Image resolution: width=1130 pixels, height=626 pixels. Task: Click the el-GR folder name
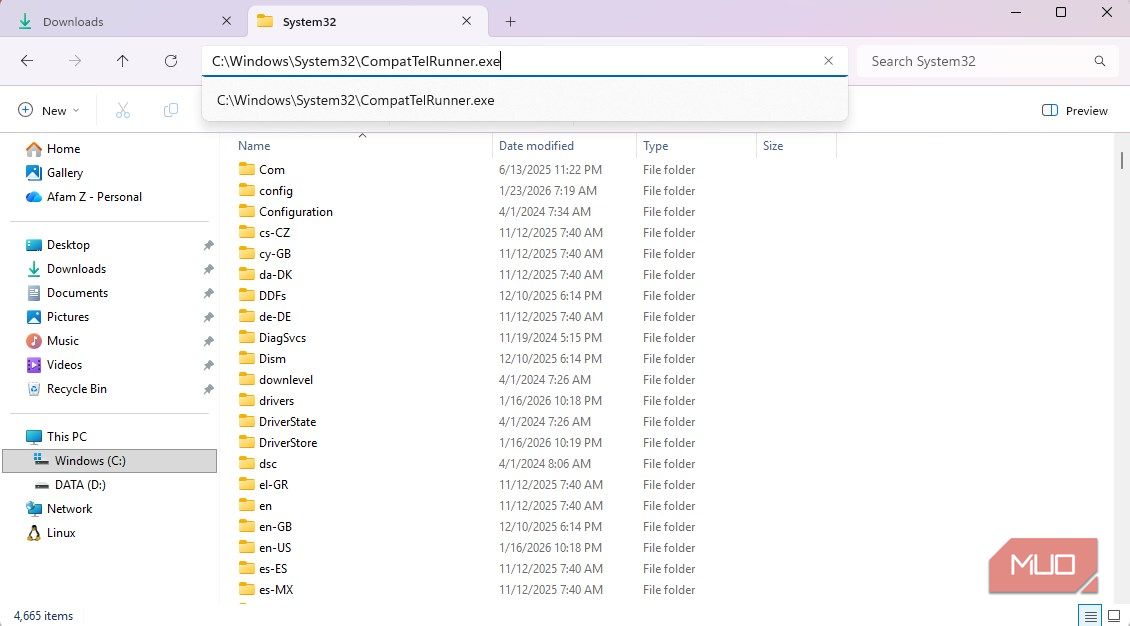pyautogui.click(x=274, y=485)
